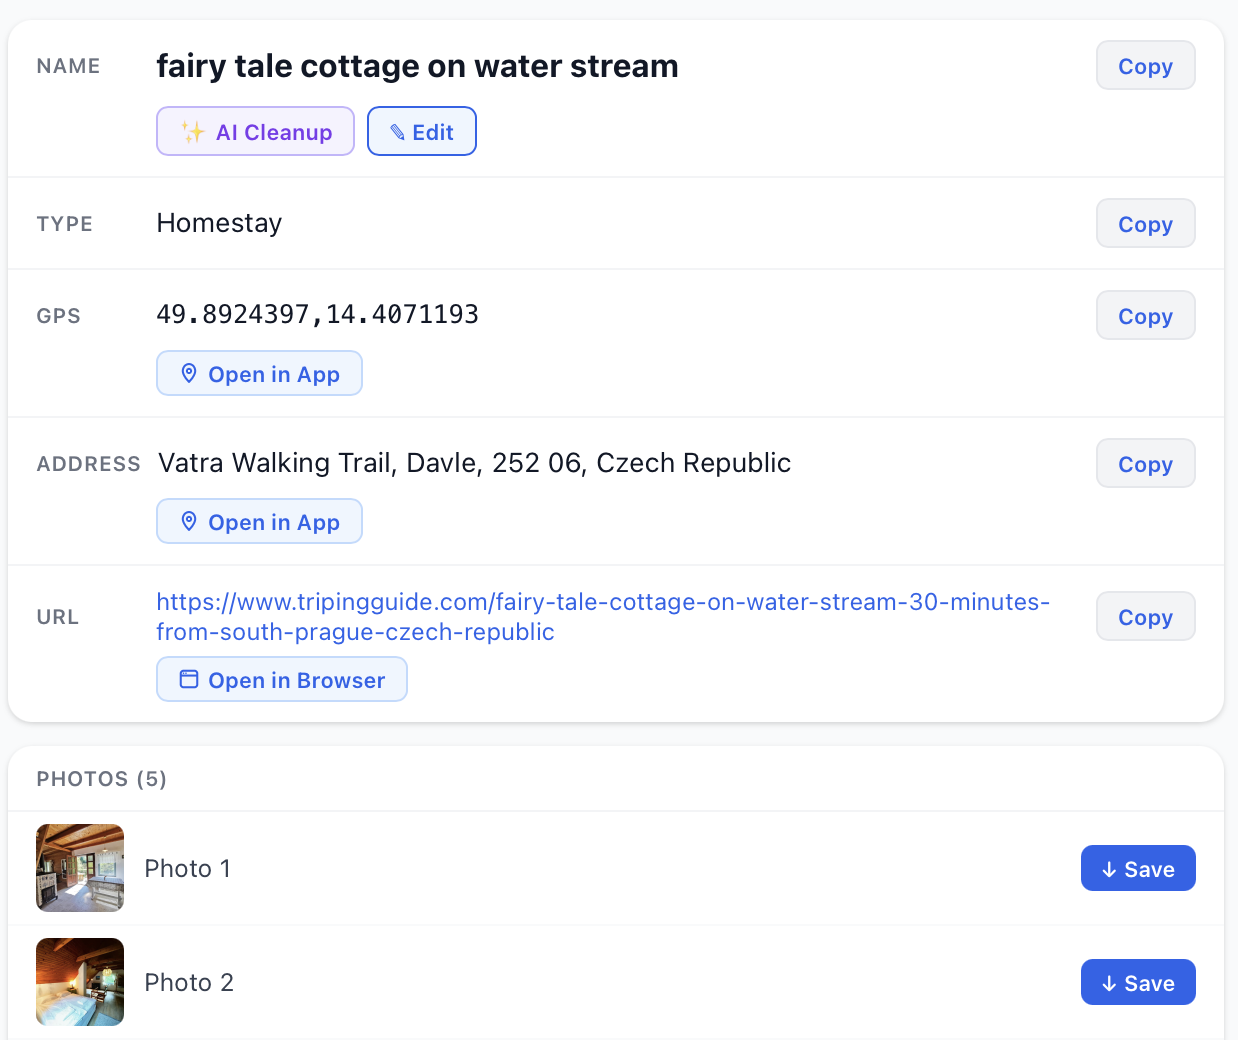Save Photo 2
Image resolution: width=1238 pixels, height=1040 pixels.
click(1138, 983)
